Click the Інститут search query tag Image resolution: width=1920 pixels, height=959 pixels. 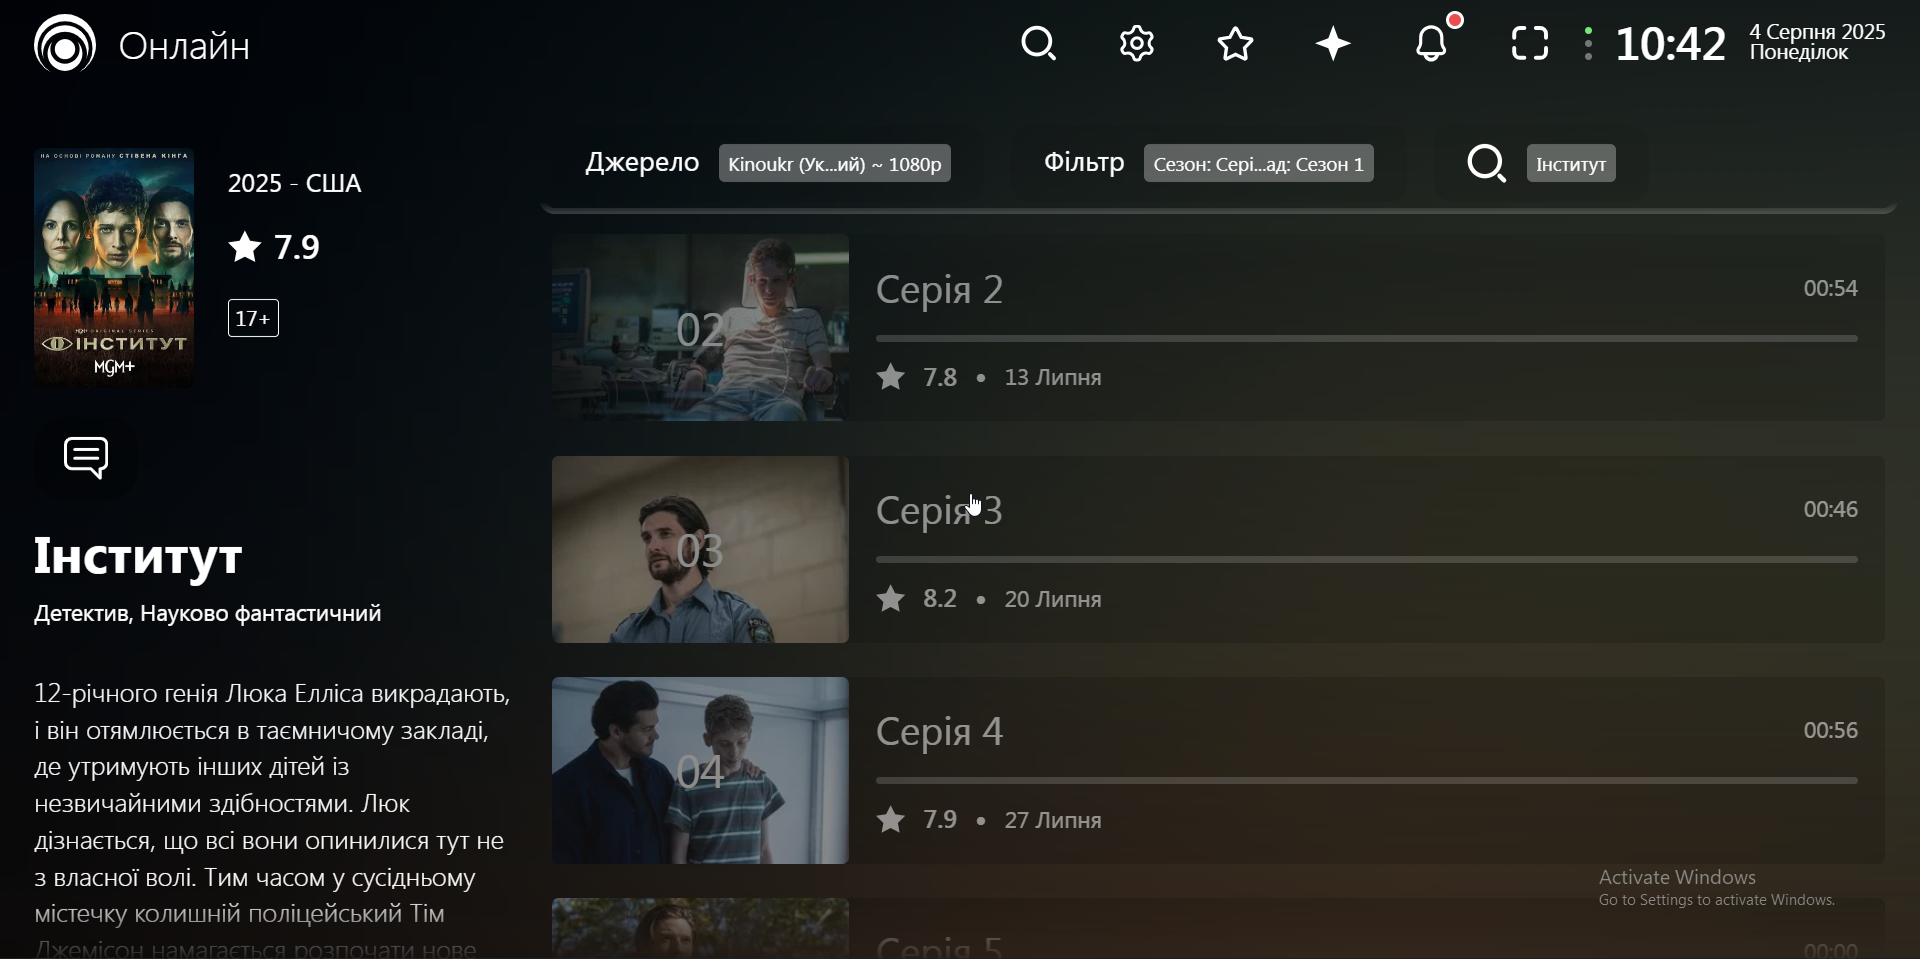point(1571,164)
